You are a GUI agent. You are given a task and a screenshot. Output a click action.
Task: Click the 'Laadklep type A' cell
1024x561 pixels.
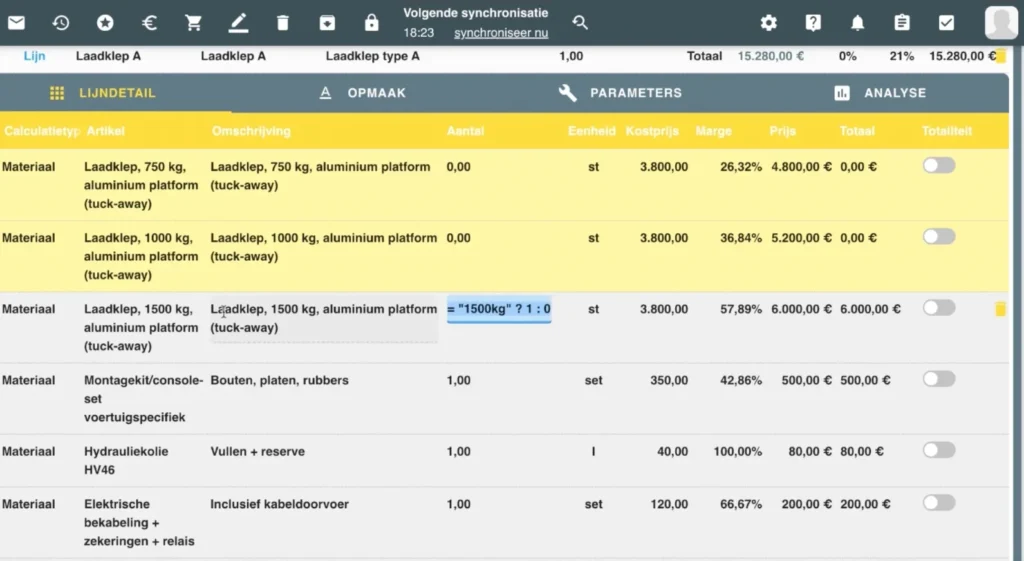372,56
